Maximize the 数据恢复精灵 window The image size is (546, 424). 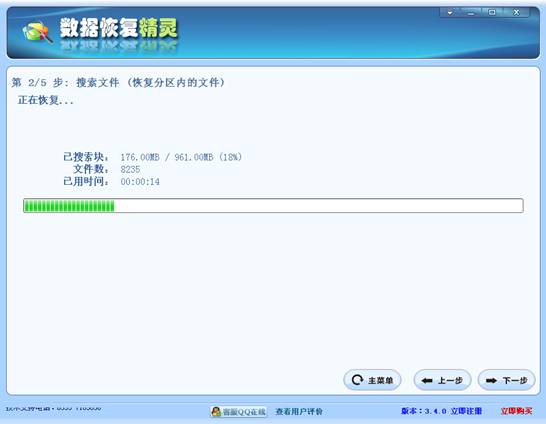pyautogui.click(x=492, y=13)
